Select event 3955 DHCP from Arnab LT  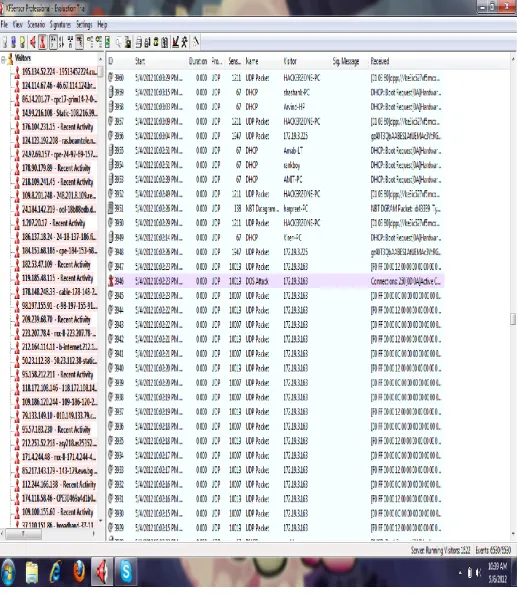(x=276, y=151)
